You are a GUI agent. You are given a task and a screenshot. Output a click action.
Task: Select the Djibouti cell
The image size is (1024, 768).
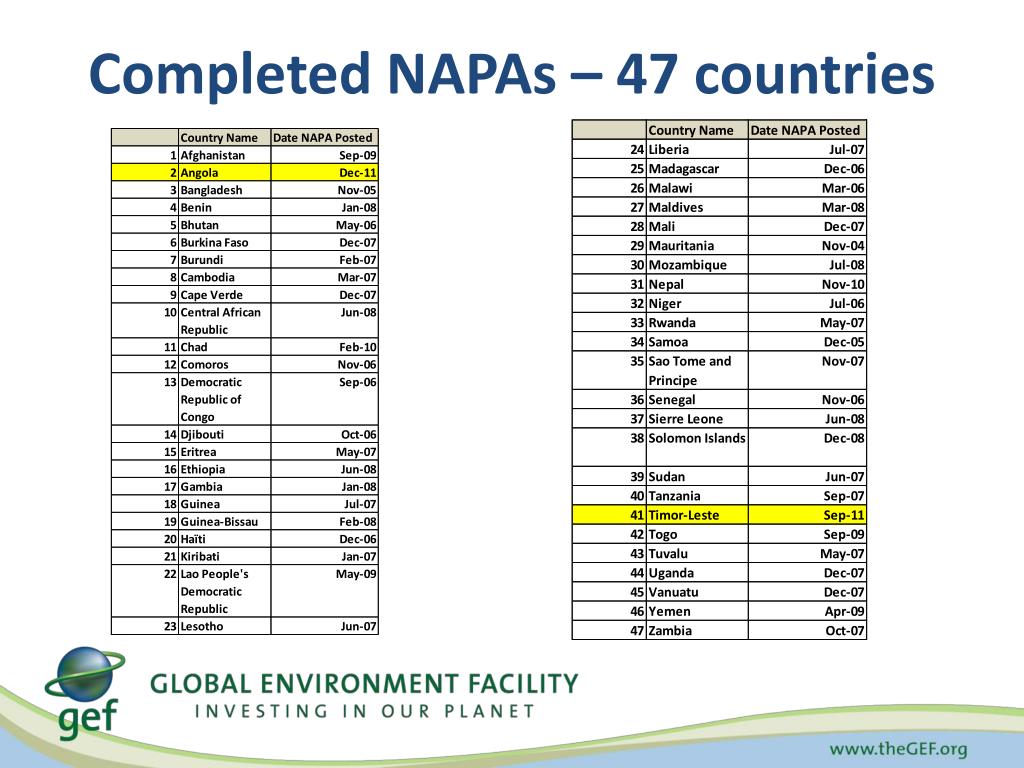click(x=224, y=434)
